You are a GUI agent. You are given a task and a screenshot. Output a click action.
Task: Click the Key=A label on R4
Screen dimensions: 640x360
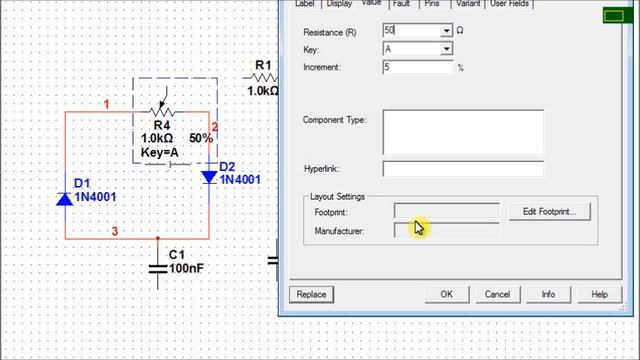pyautogui.click(x=160, y=153)
